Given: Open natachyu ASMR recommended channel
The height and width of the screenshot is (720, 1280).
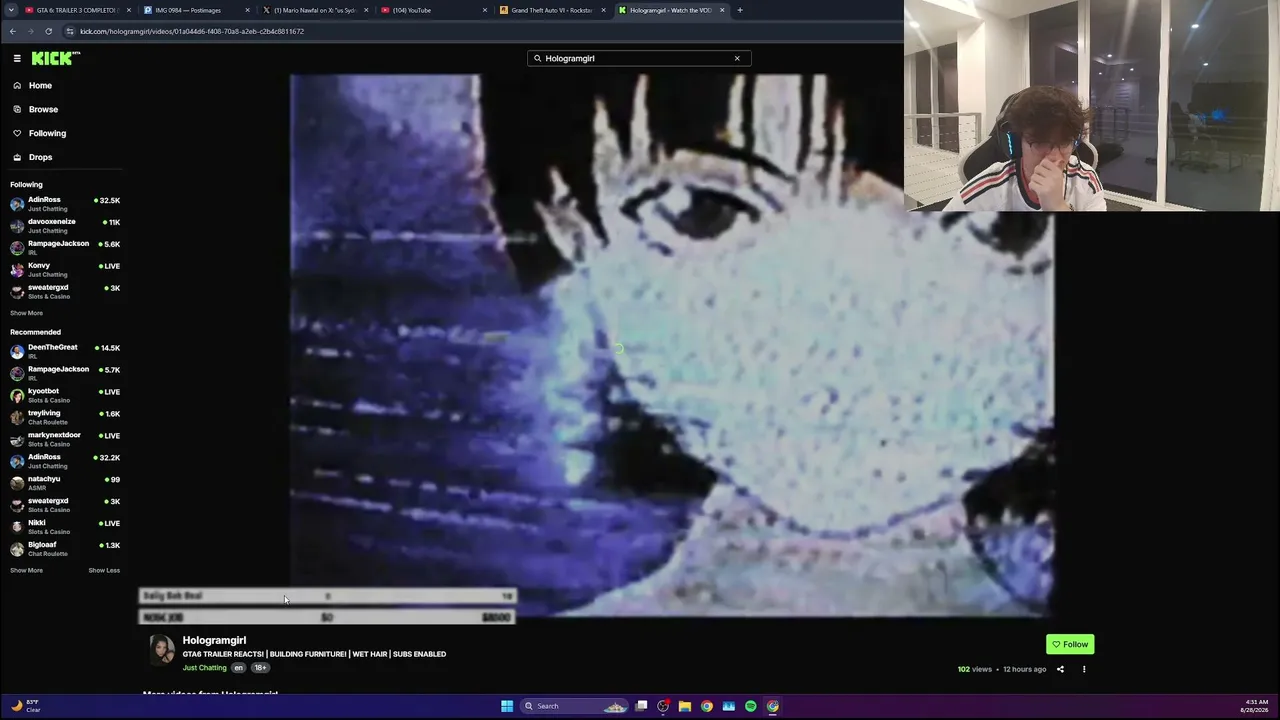Looking at the screenshot, I should pos(65,483).
